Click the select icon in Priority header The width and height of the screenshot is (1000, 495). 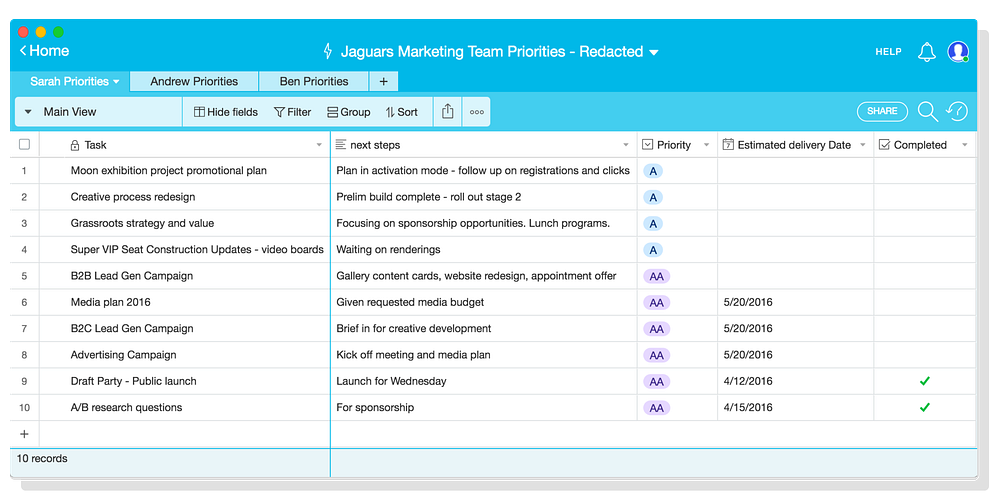pyautogui.click(x=647, y=145)
